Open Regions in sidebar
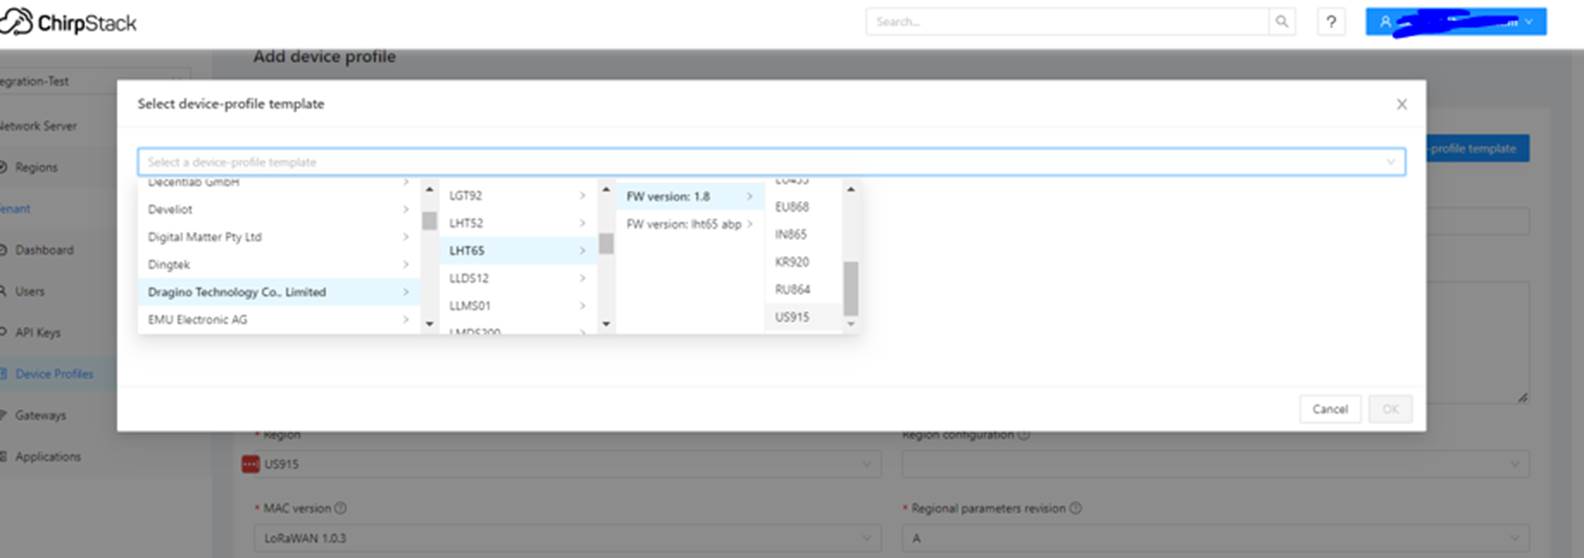The image size is (1584, 558). (x=36, y=167)
